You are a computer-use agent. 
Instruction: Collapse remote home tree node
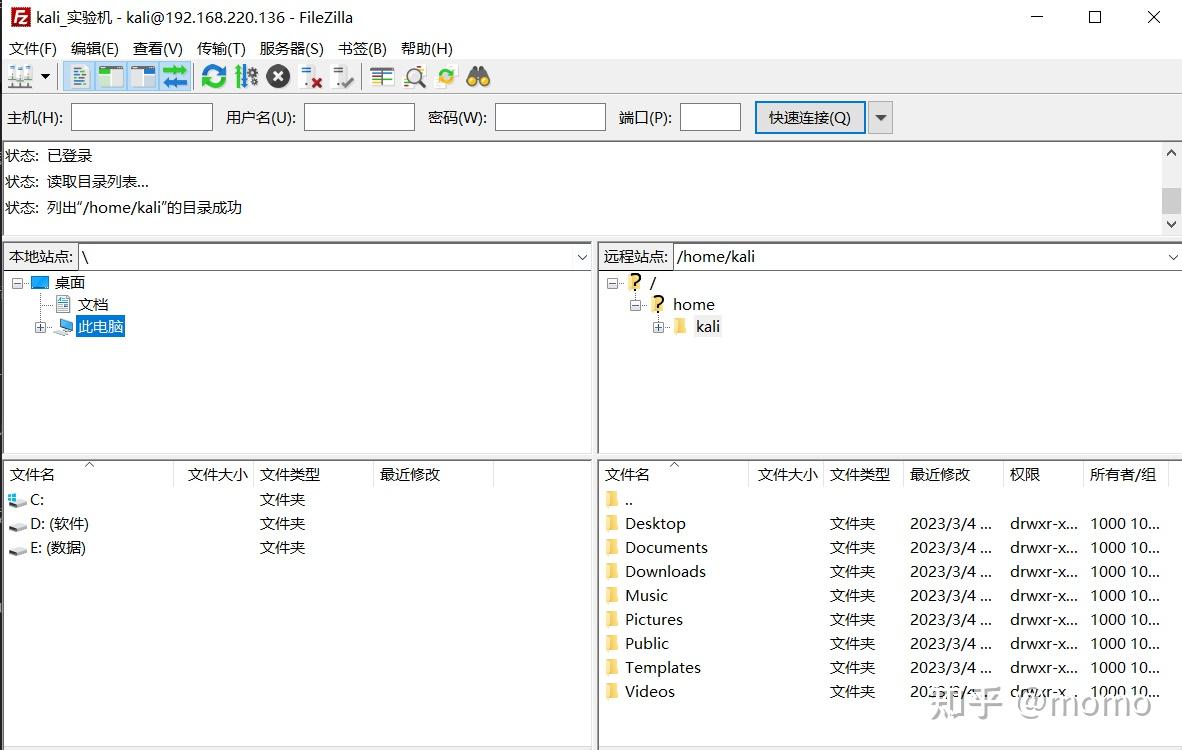(635, 305)
